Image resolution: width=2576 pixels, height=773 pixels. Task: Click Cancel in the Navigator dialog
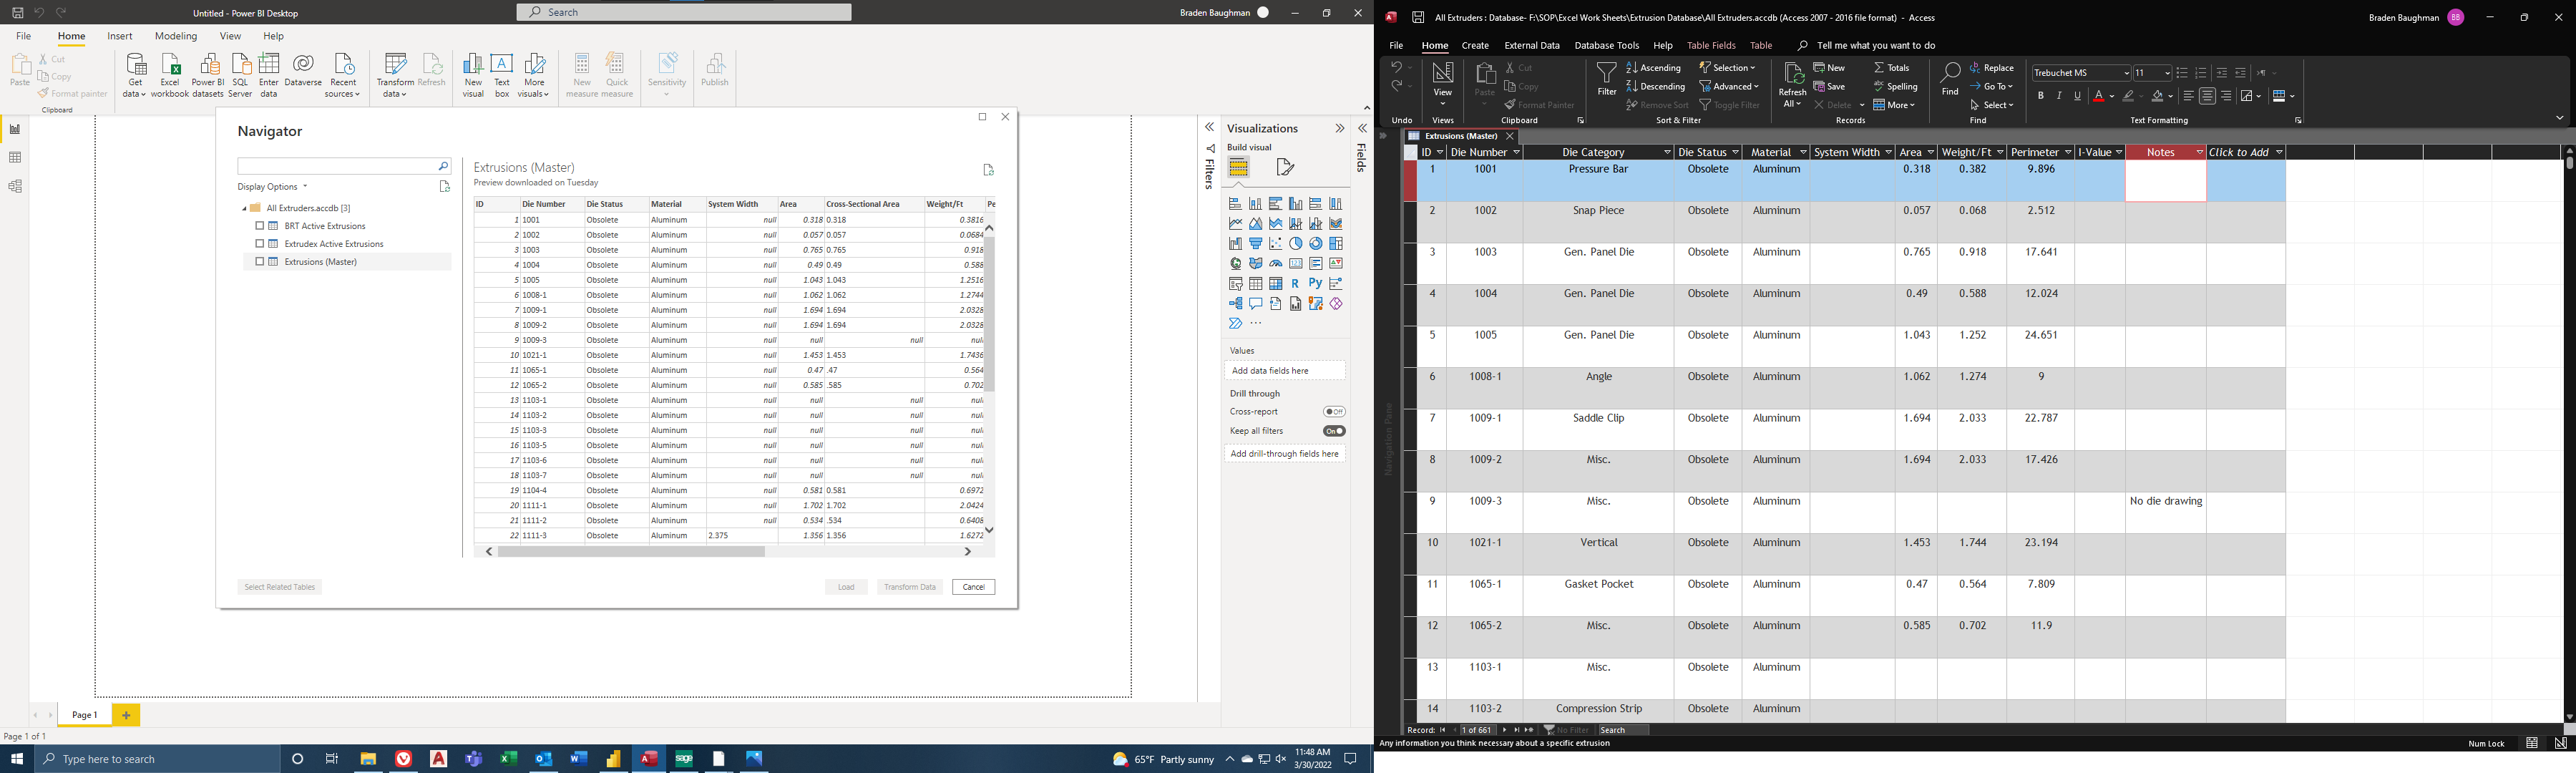point(973,587)
